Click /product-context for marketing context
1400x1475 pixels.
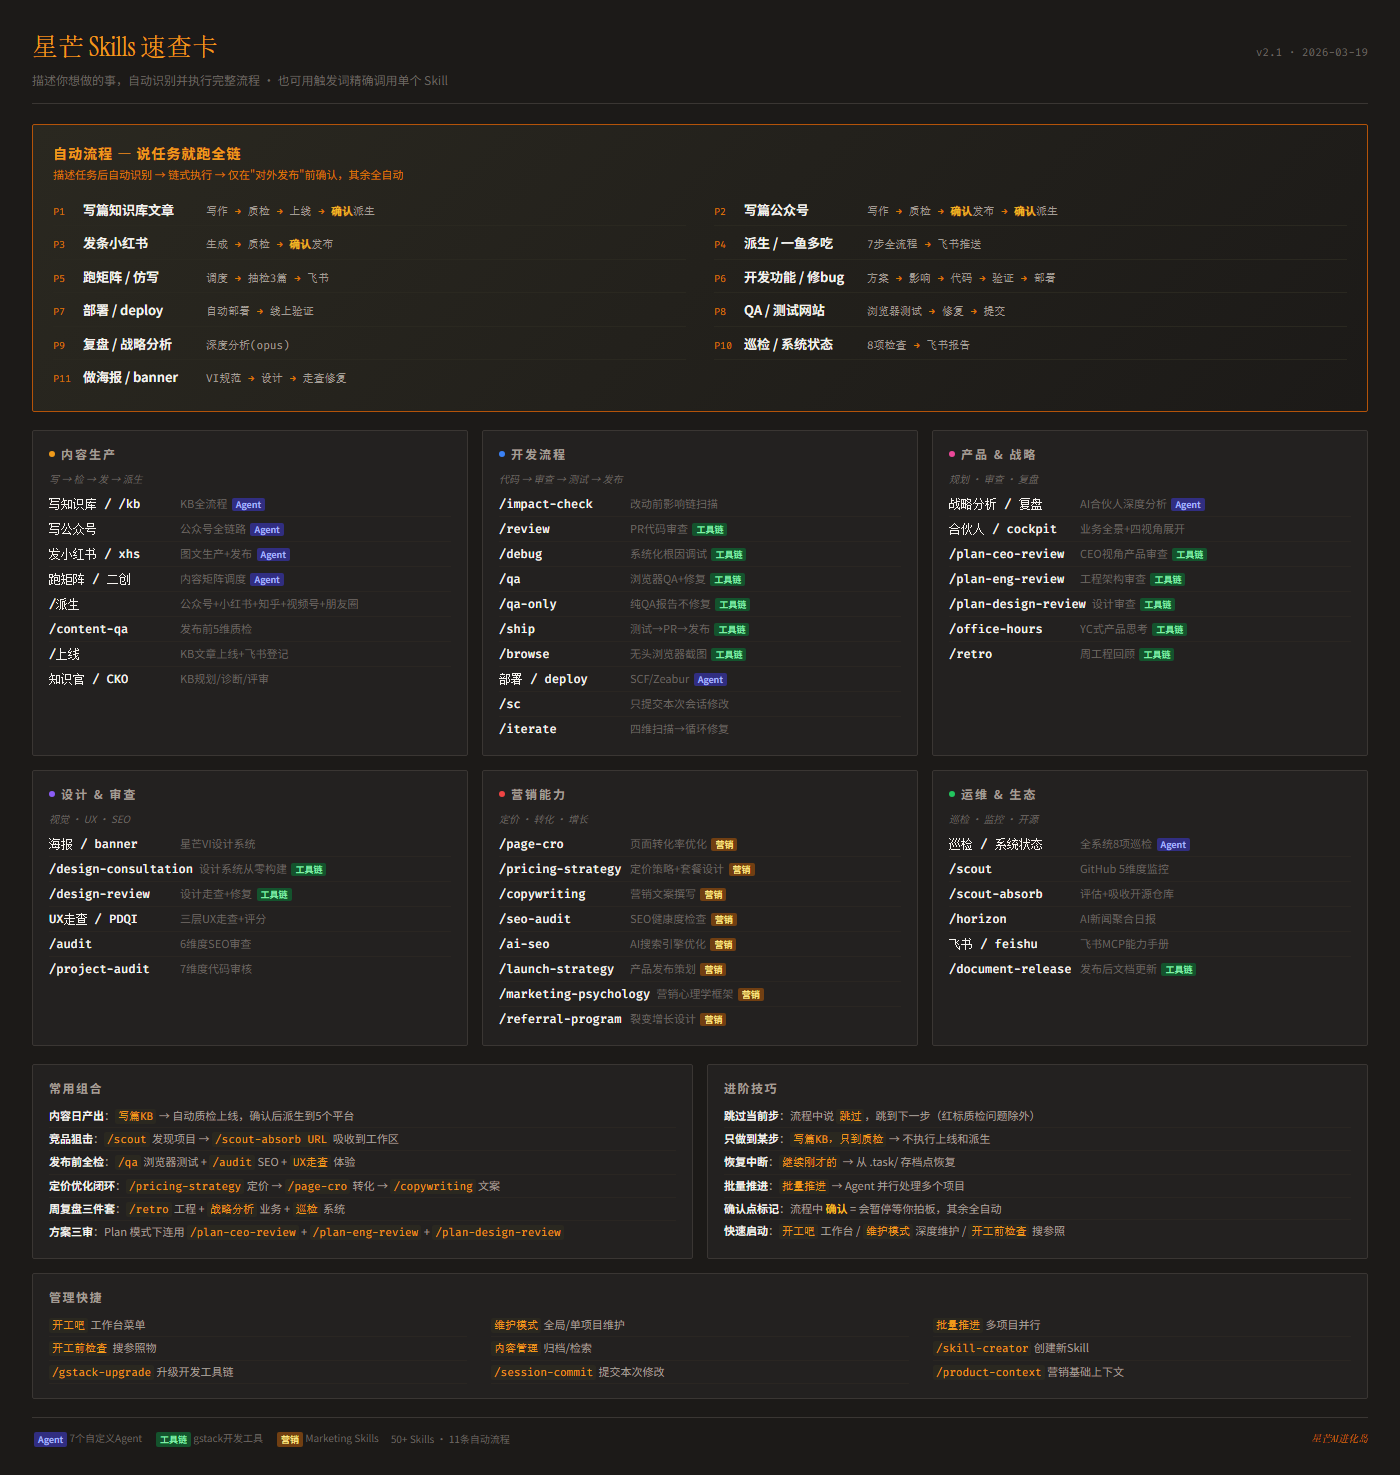pos(988,1371)
